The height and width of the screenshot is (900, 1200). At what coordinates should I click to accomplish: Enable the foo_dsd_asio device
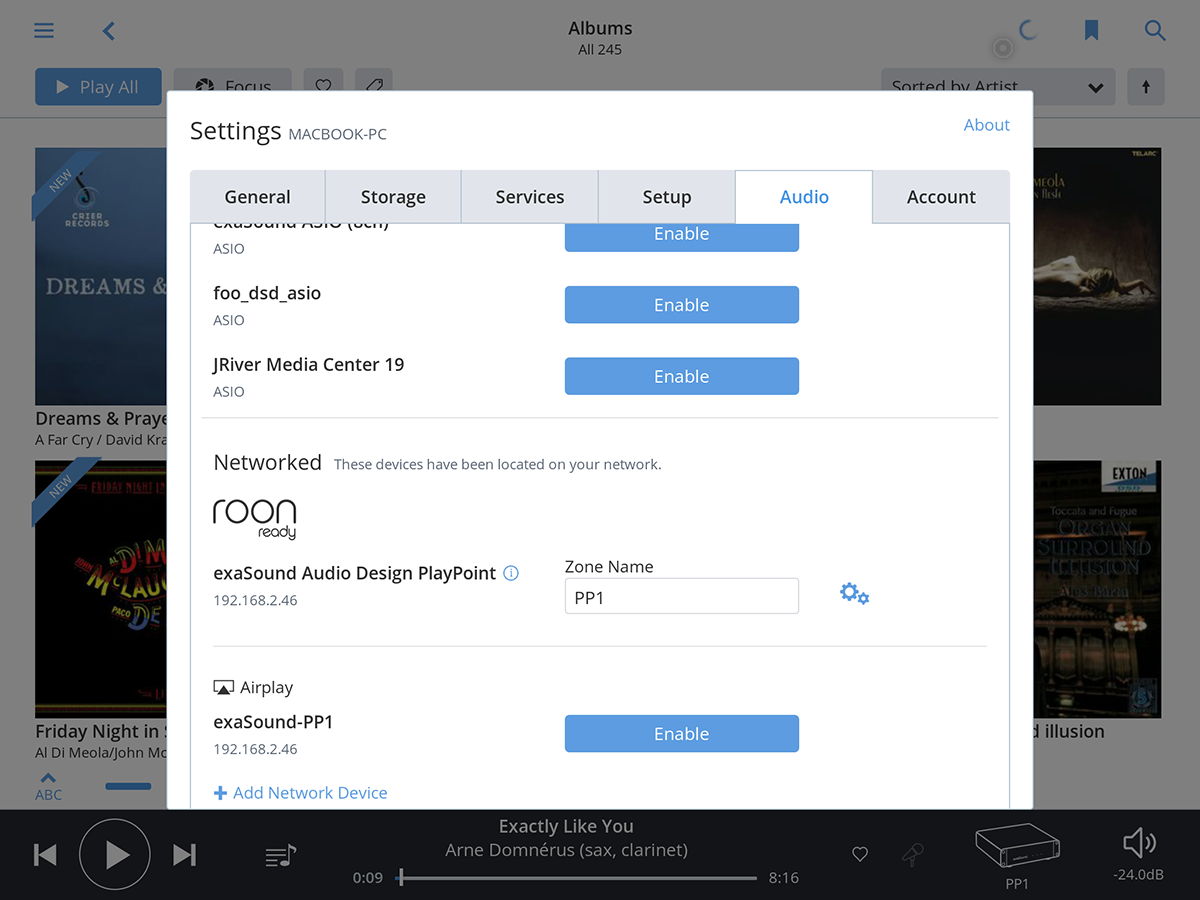pos(682,305)
